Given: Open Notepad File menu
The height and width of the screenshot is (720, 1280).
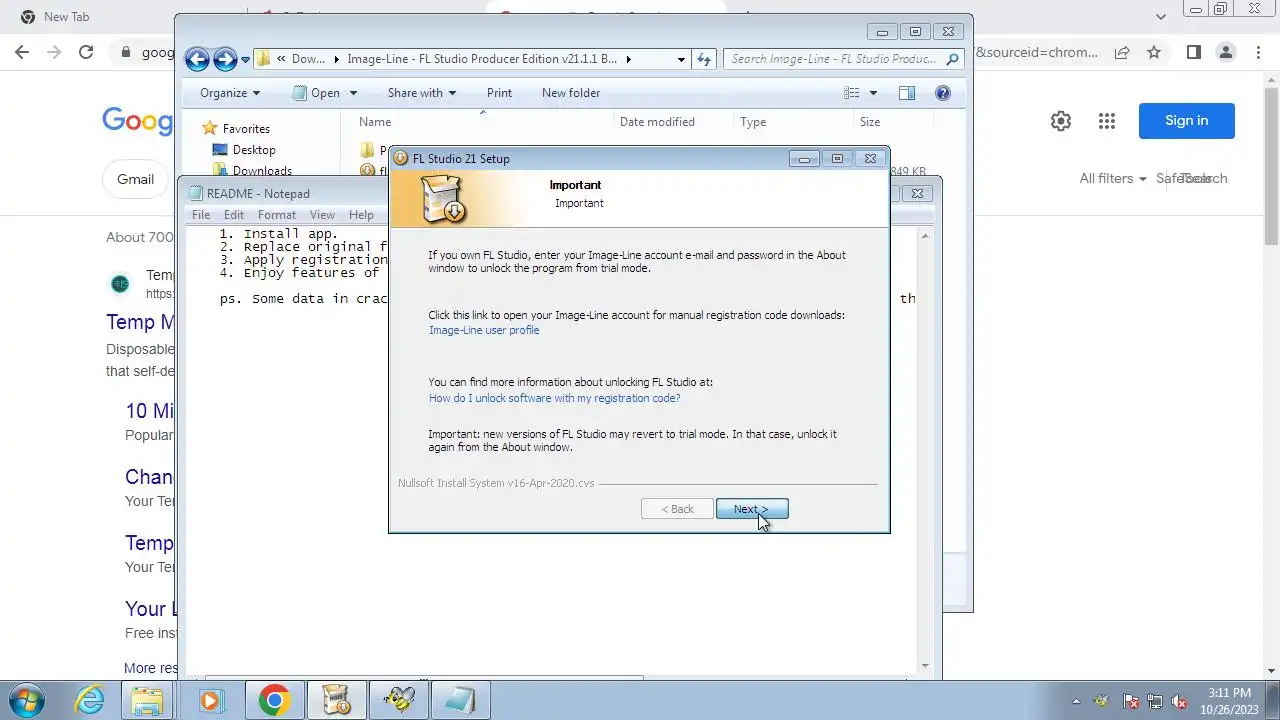Looking at the screenshot, I should pos(201,215).
